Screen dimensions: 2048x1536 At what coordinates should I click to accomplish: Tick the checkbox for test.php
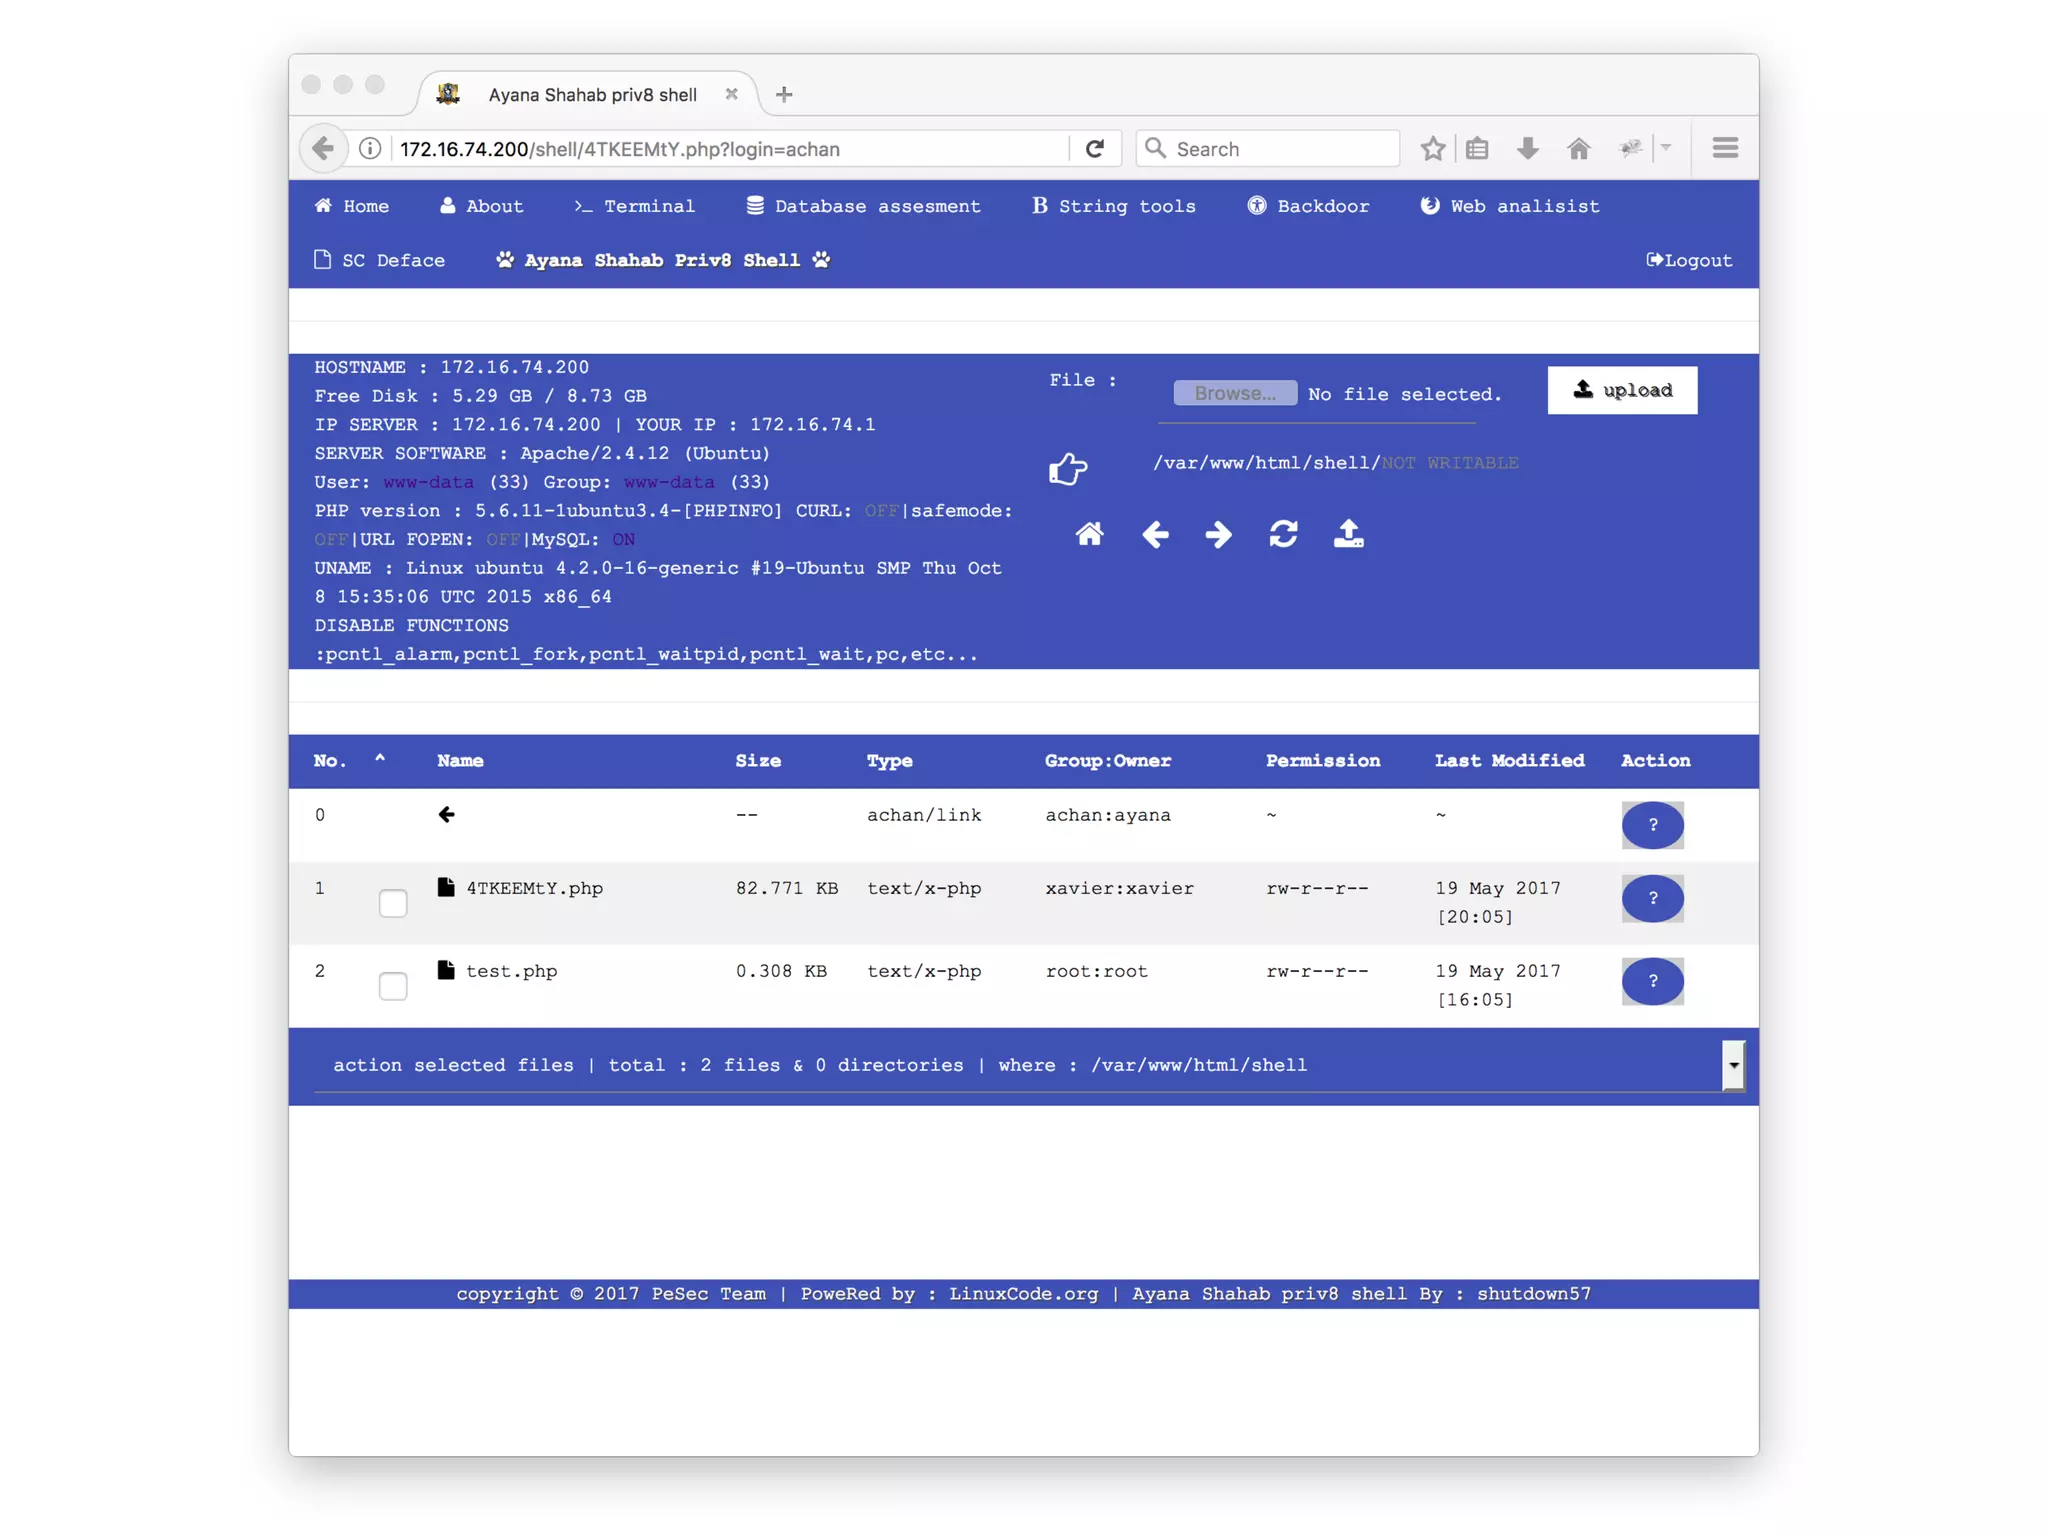click(393, 985)
